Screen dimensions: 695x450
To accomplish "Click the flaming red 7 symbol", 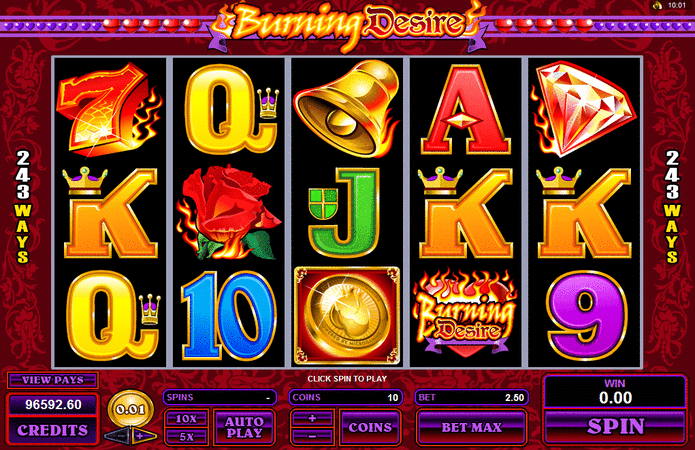I will tap(109, 110).
